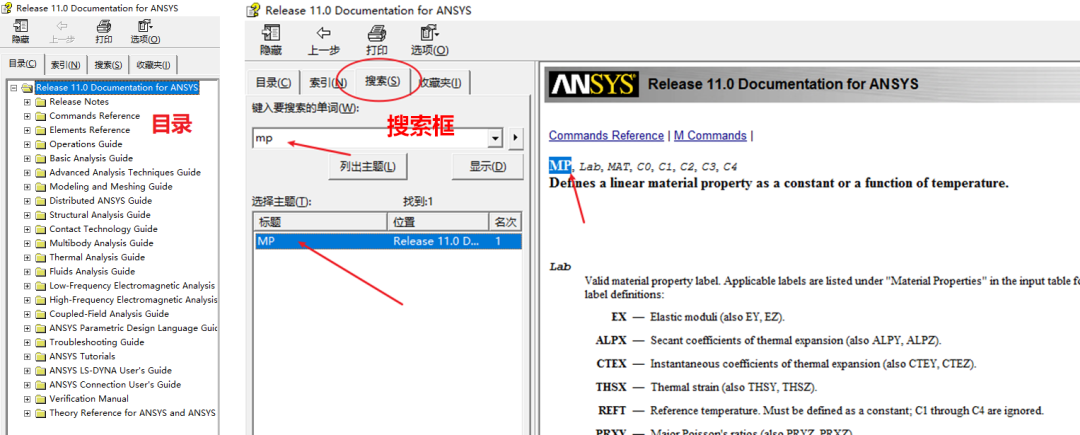Click Display button
Image resolution: width=1080 pixels, height=435 pixels.
coord(488,167)
